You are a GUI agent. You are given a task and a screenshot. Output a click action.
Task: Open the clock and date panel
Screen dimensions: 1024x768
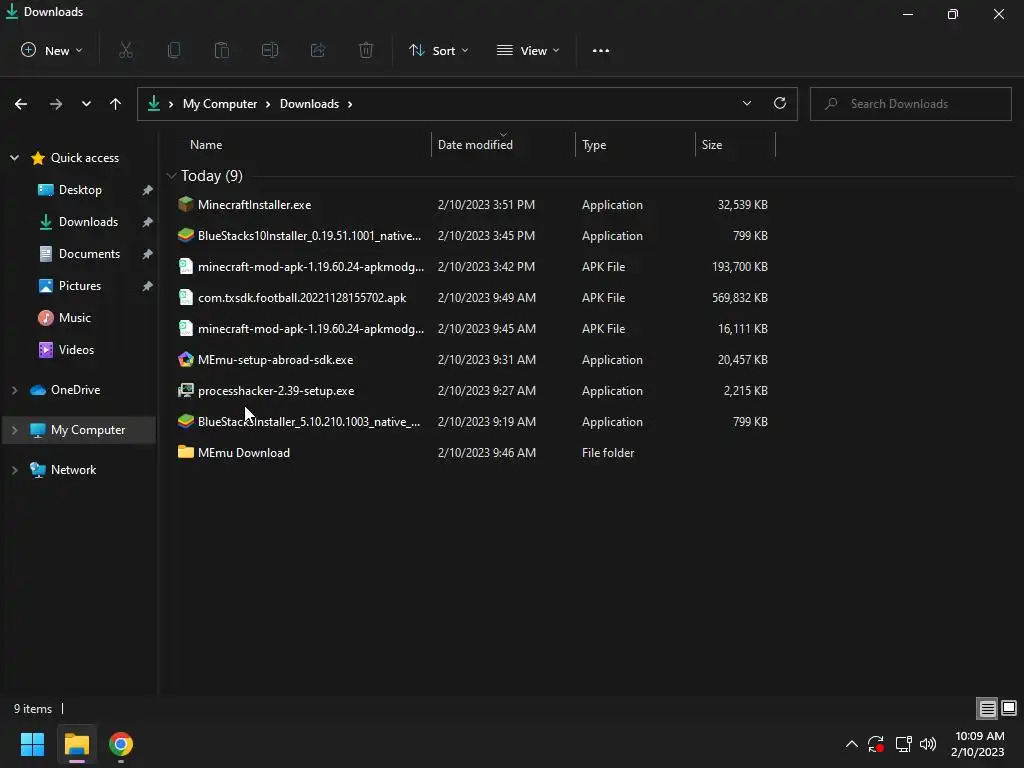978,744
